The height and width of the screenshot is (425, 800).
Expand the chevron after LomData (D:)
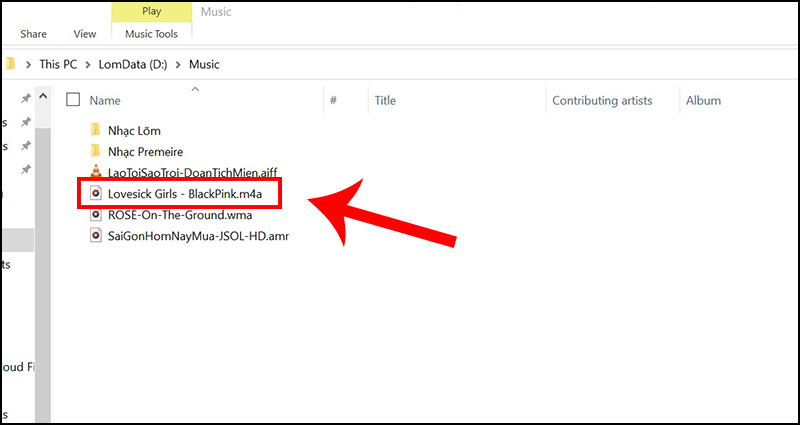tap(178, 65)
